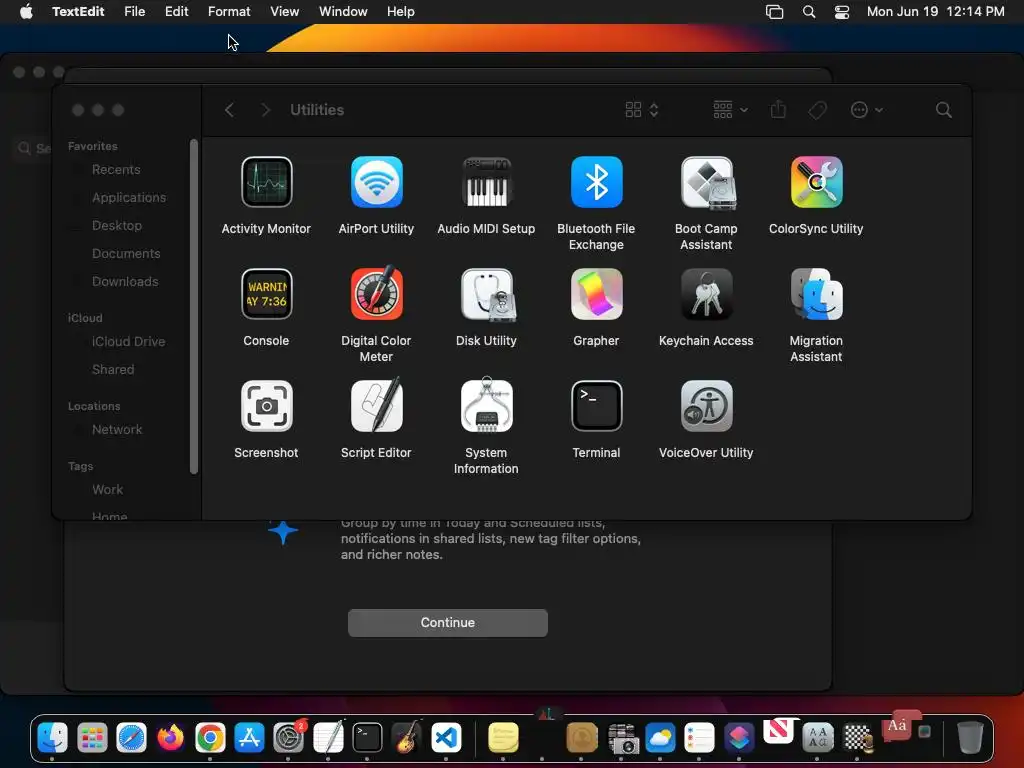Image resolution: width=1024 pixels, height=768 pixels.
Task: Select iCloud Drive in the sidebar
Action: [x=128, y=342]
